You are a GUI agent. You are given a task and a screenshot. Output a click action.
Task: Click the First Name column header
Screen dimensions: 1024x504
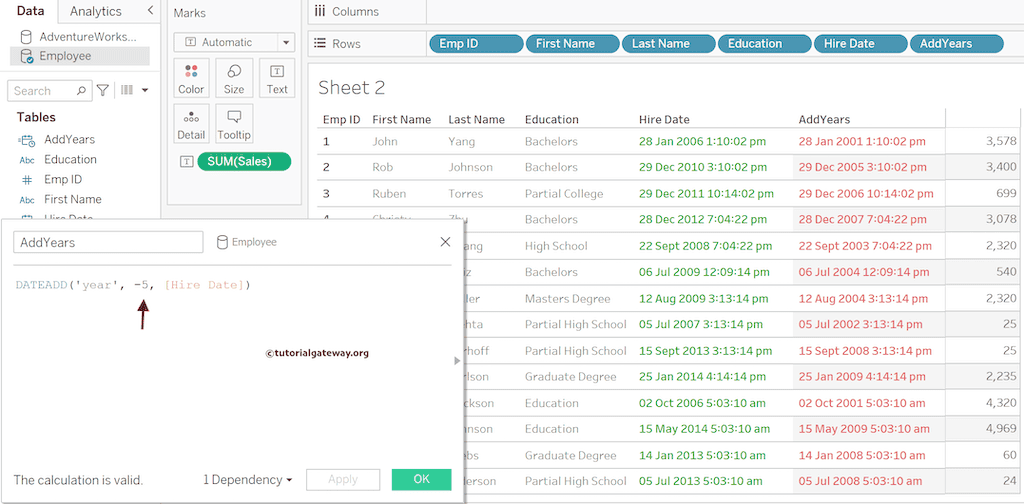click(402, 119)
